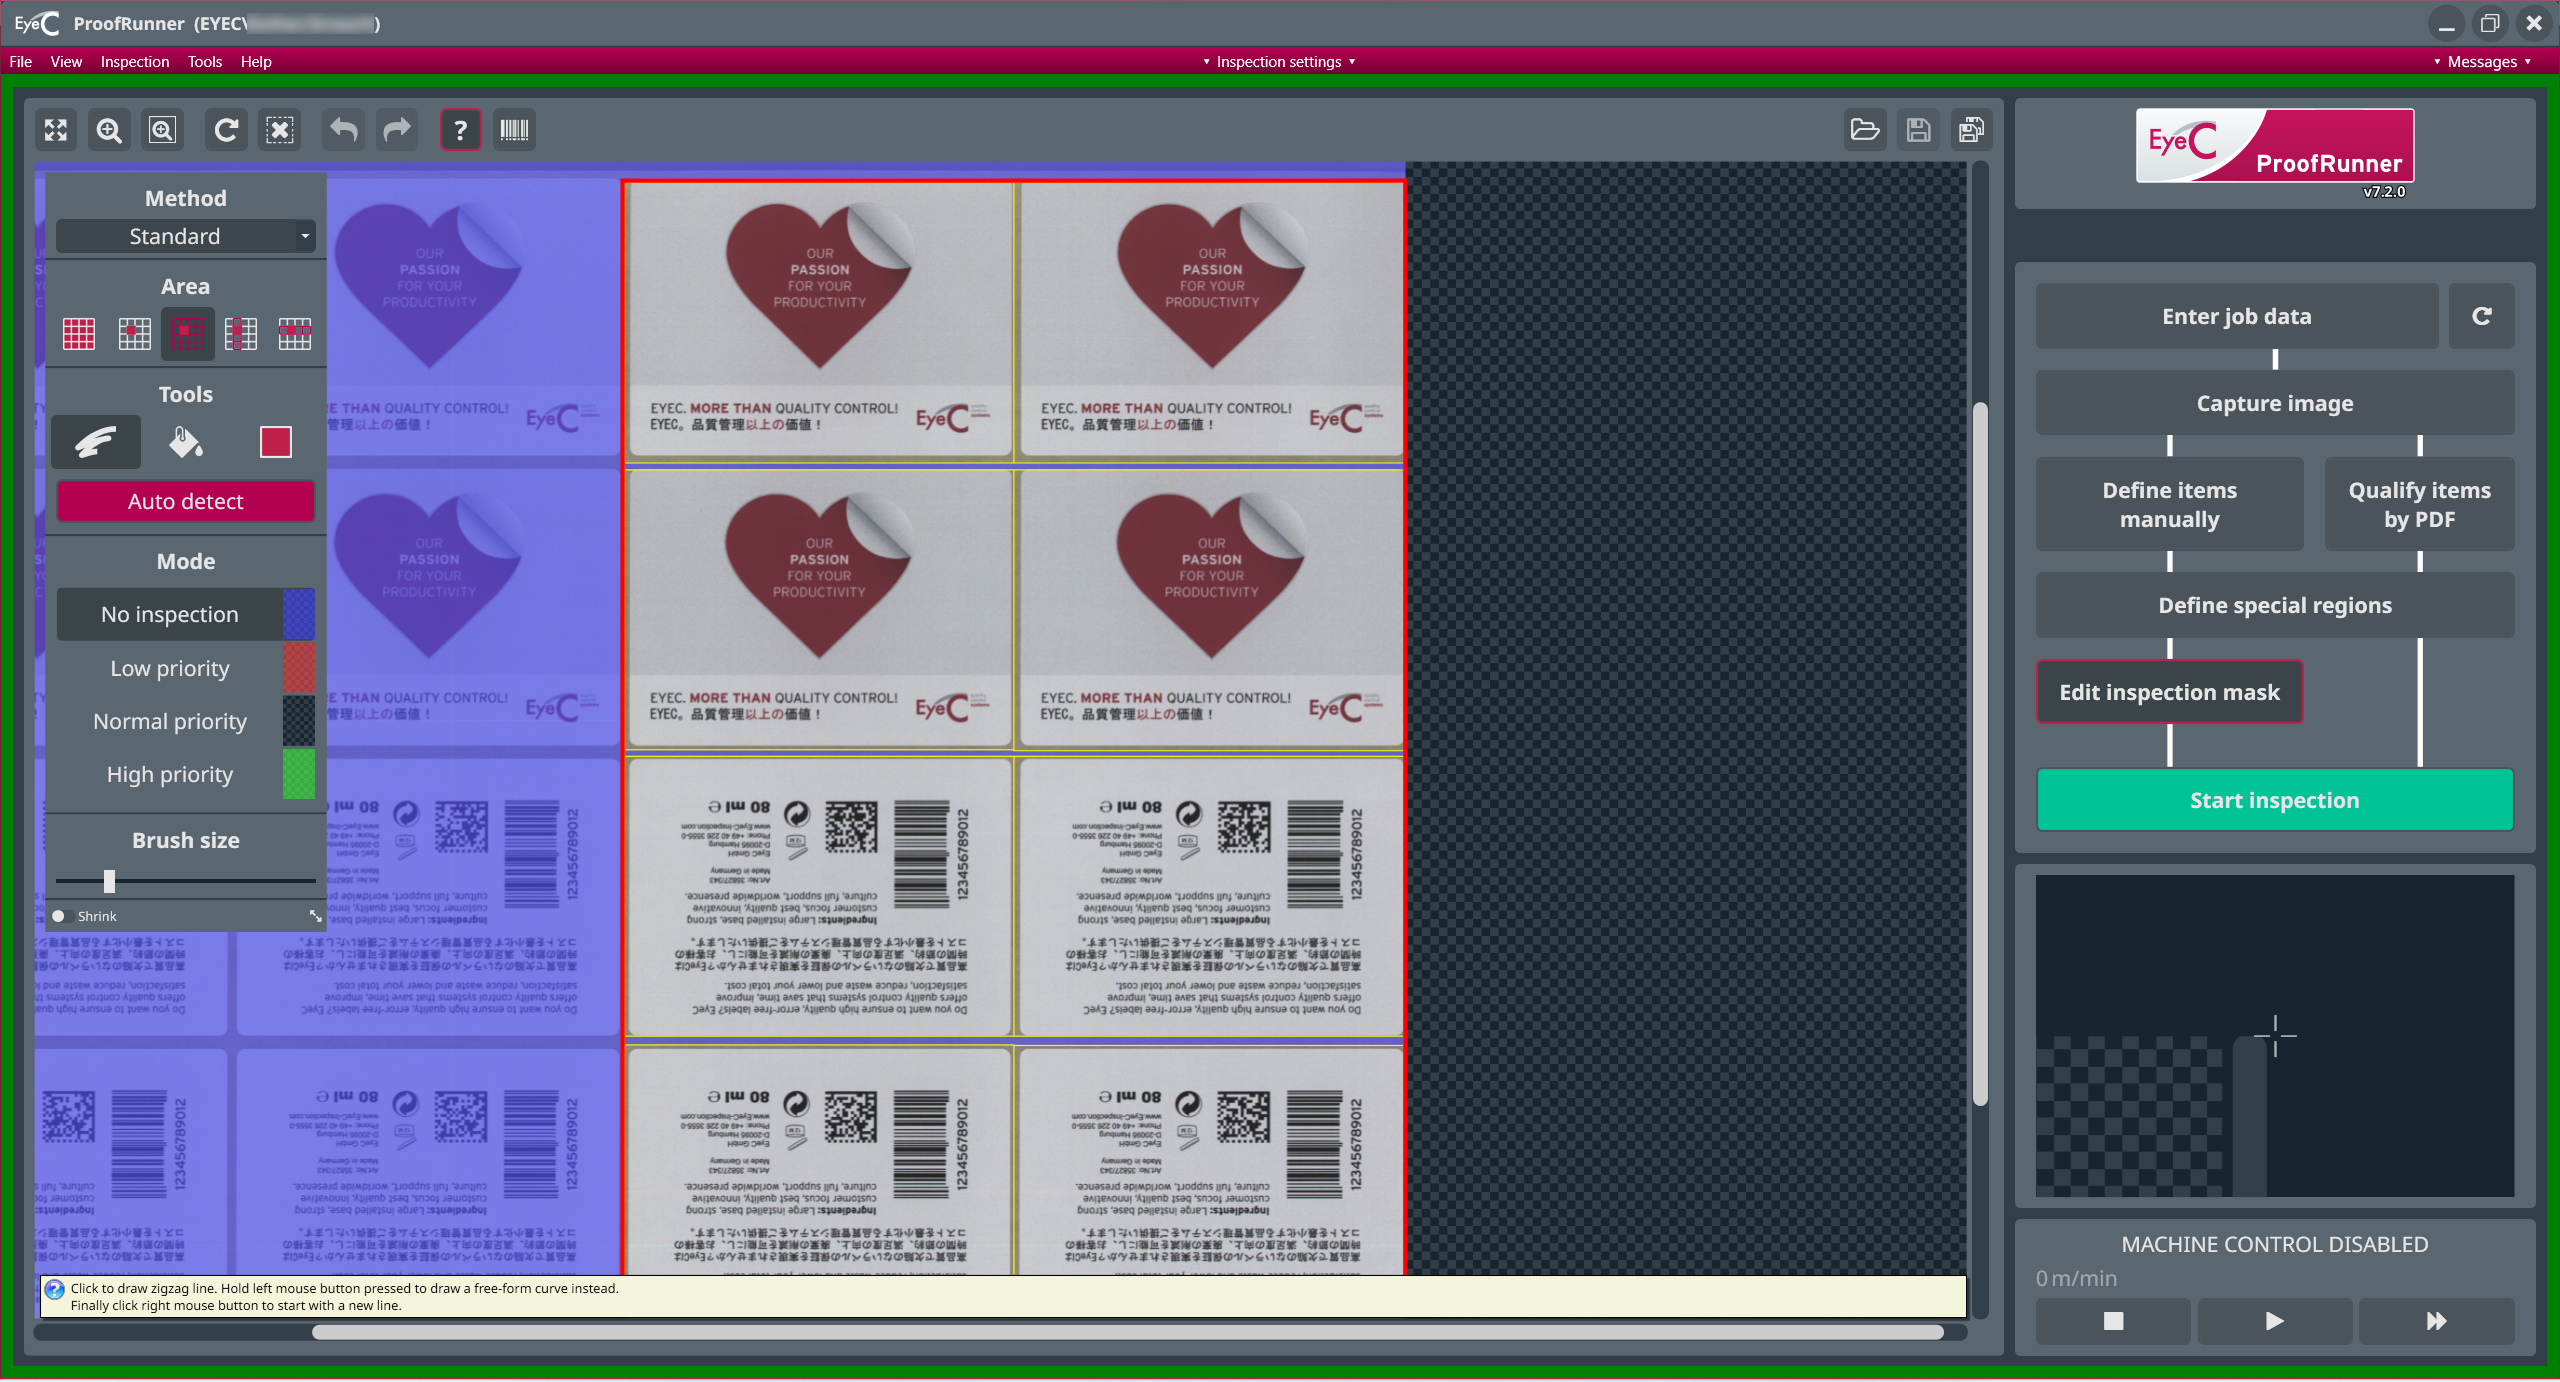
Task: Click the Start inspection button
Action: [x=2275, y=800]
